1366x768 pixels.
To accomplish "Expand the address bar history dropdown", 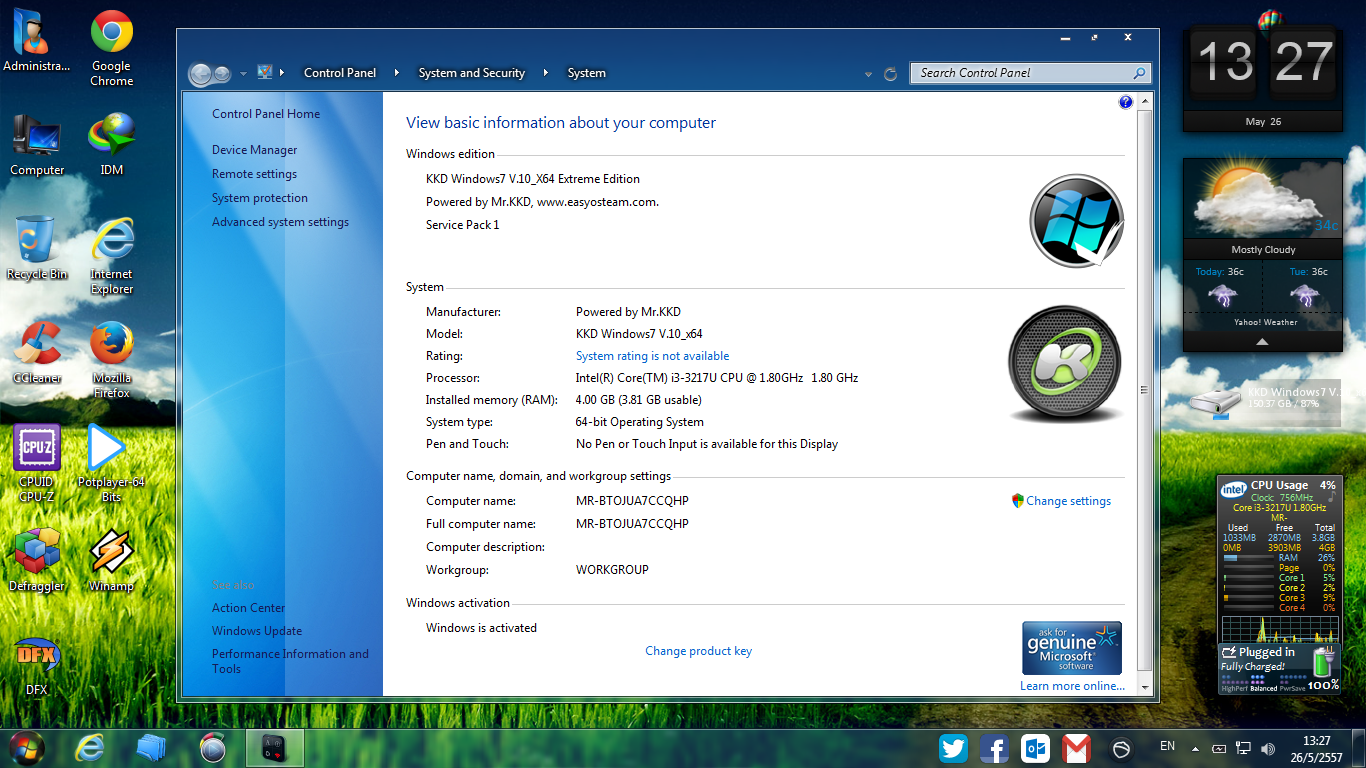I will [868, 74].
